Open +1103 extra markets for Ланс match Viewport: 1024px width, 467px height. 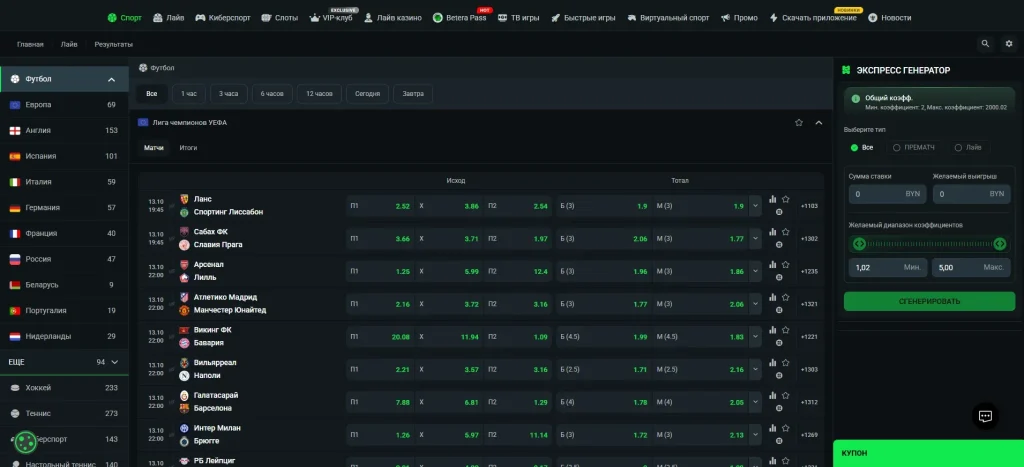click(809, 206)
